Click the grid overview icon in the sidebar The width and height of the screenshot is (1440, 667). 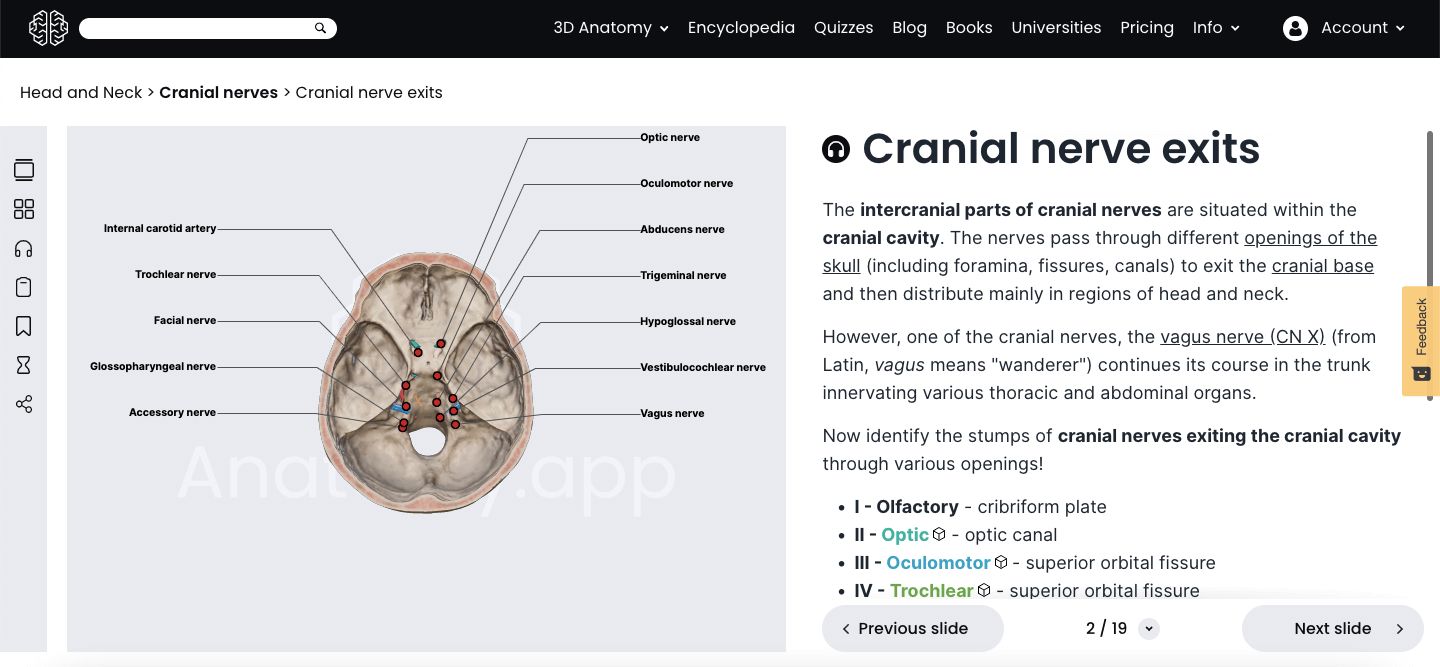(24, 209)
